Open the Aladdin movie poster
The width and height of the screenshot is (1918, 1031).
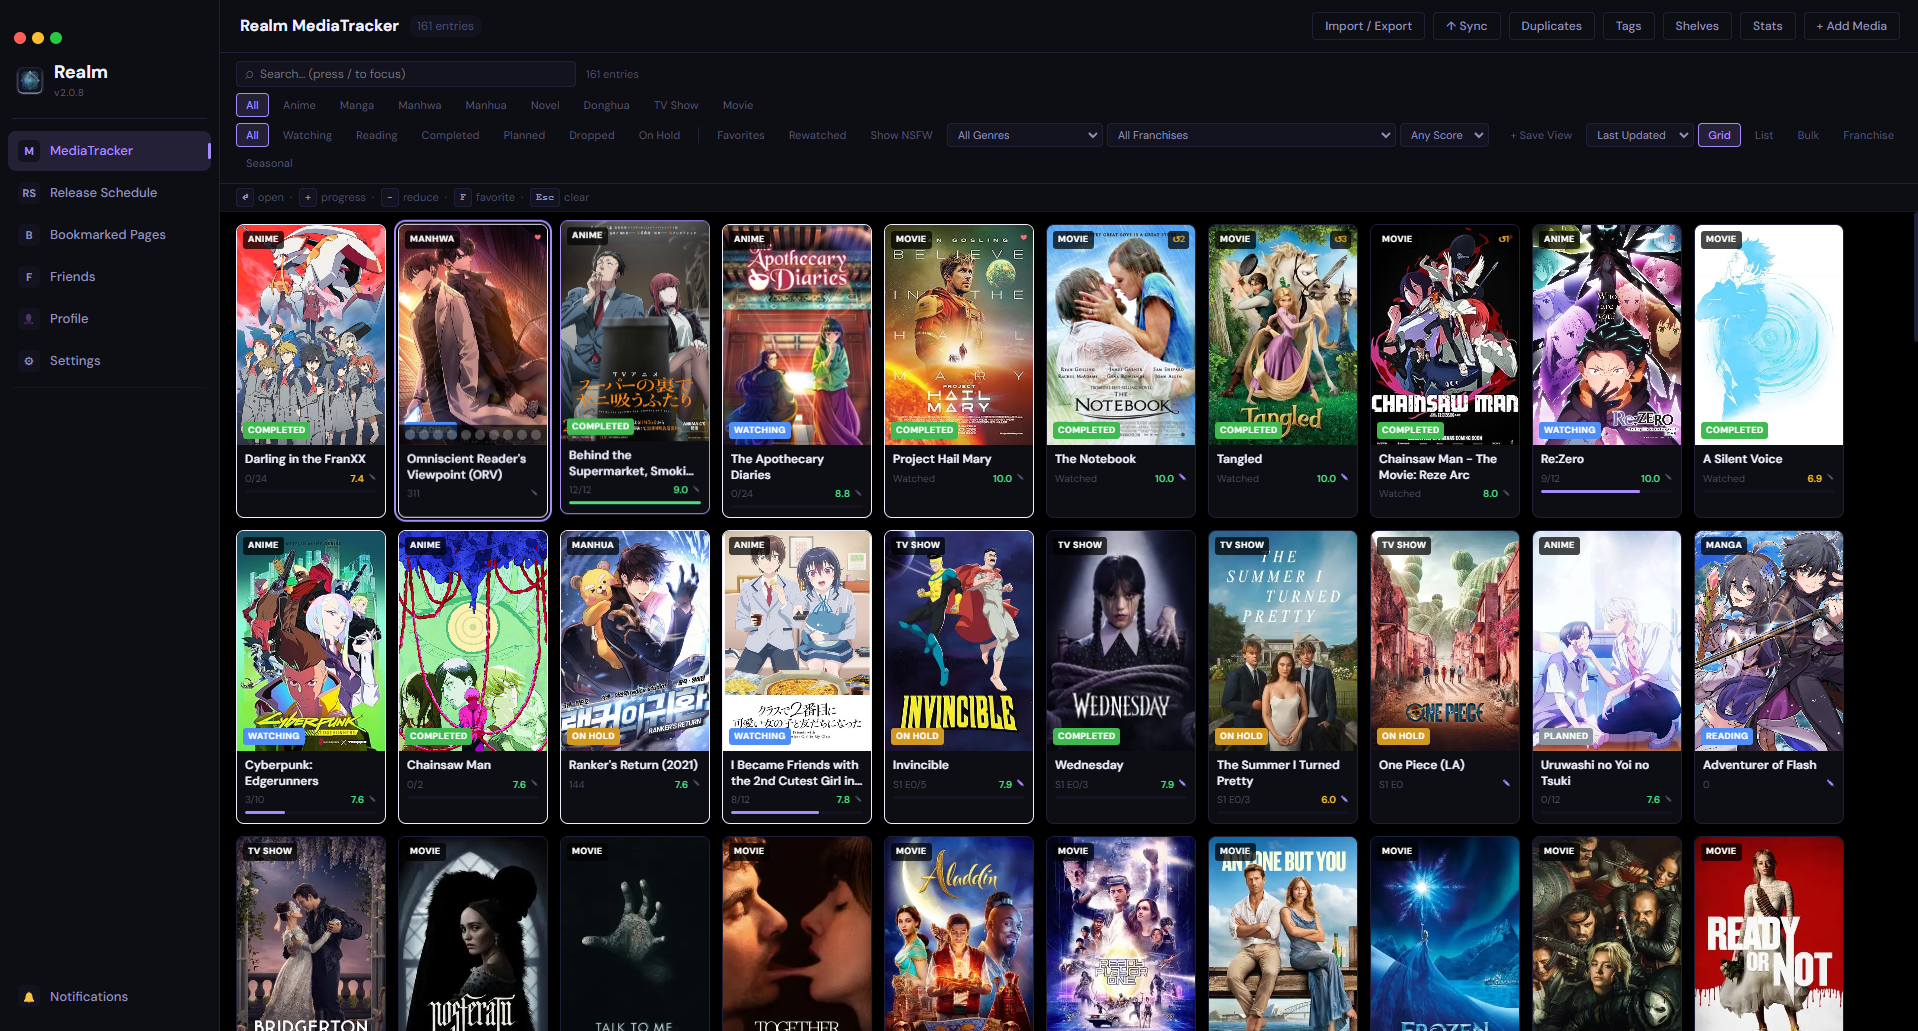click(x=959, y=934)
